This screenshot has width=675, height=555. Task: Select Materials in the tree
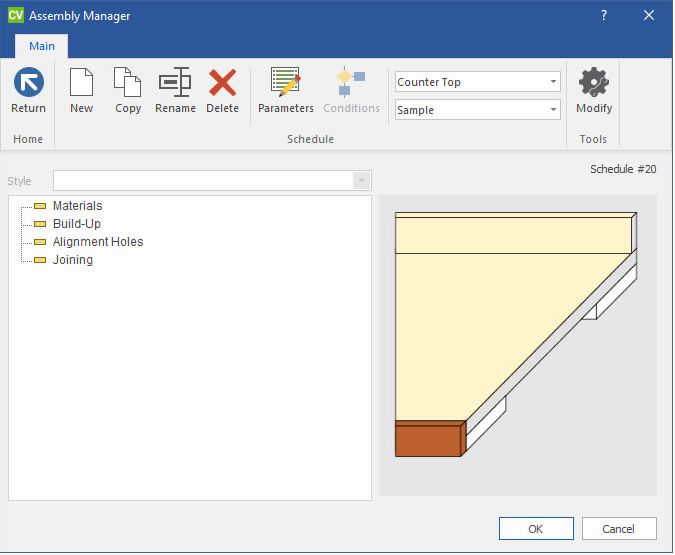[77, 206]
